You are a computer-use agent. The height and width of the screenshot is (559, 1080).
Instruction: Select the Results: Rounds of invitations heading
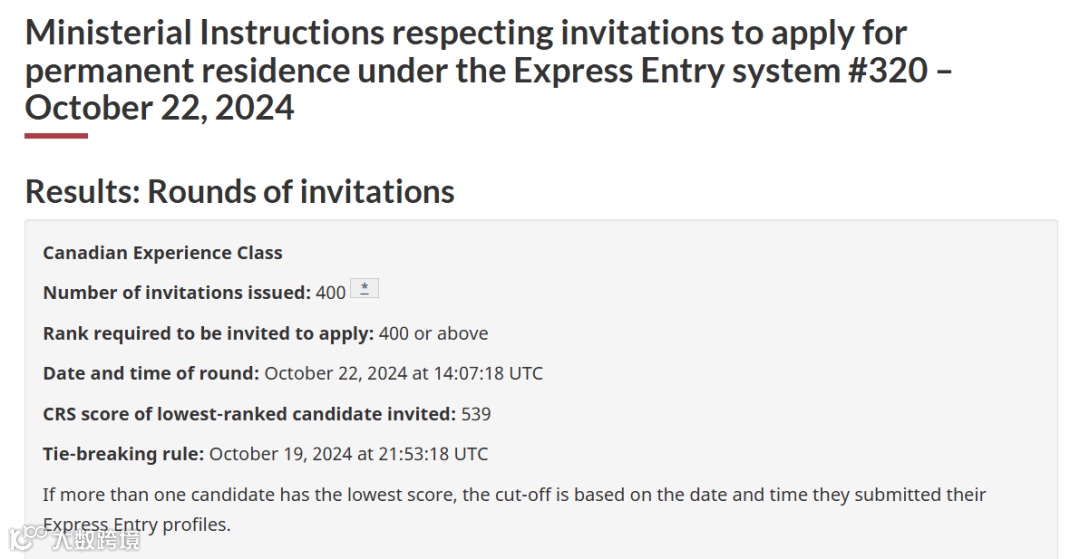[x=240, y=191]
